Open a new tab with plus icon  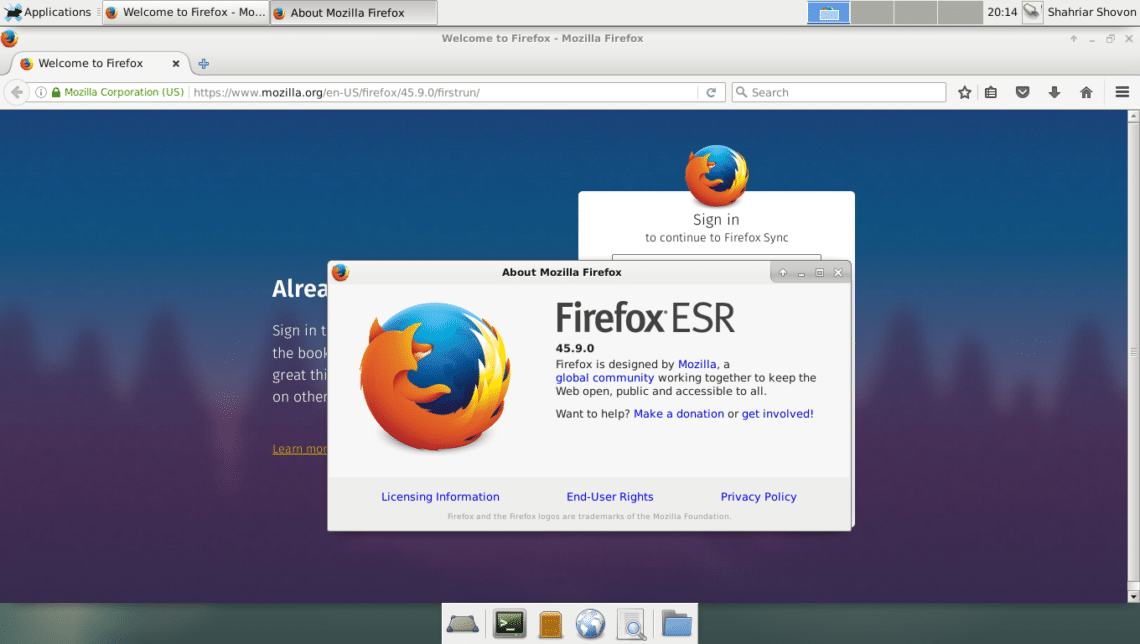204,64
